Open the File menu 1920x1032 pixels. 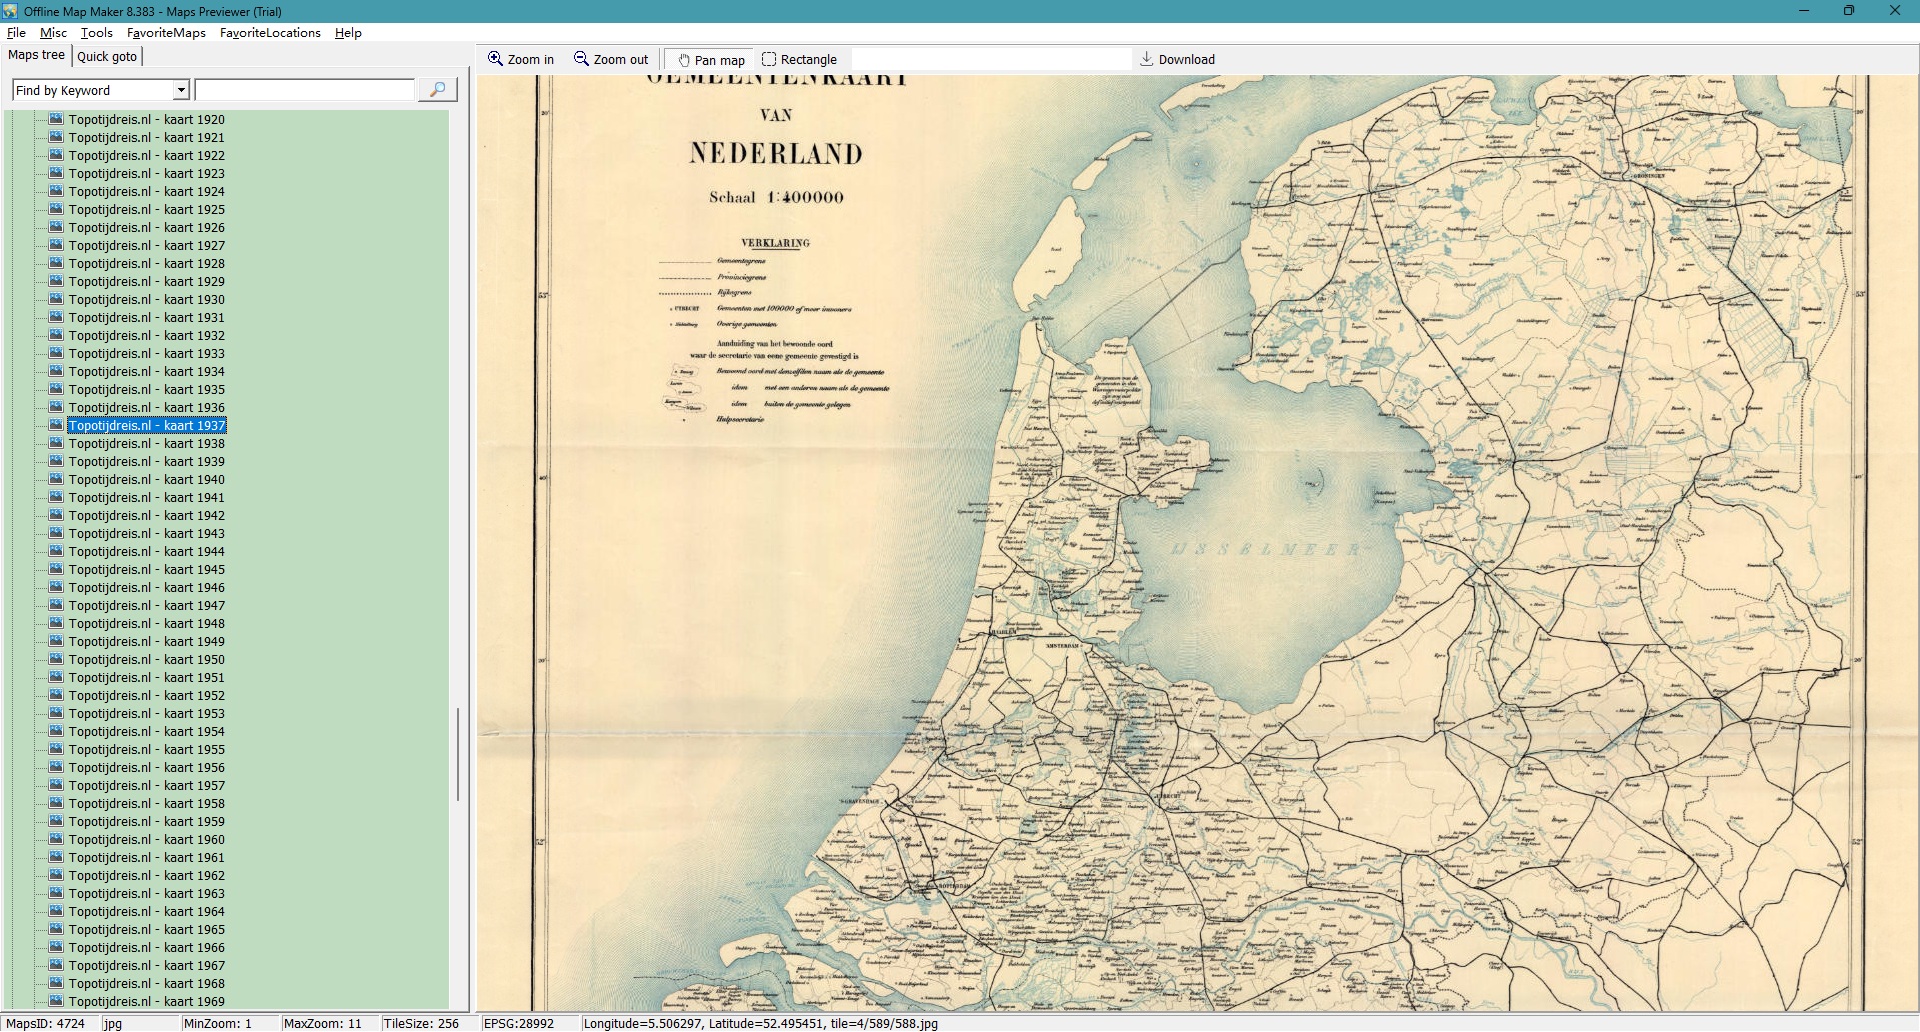point(16,33)
